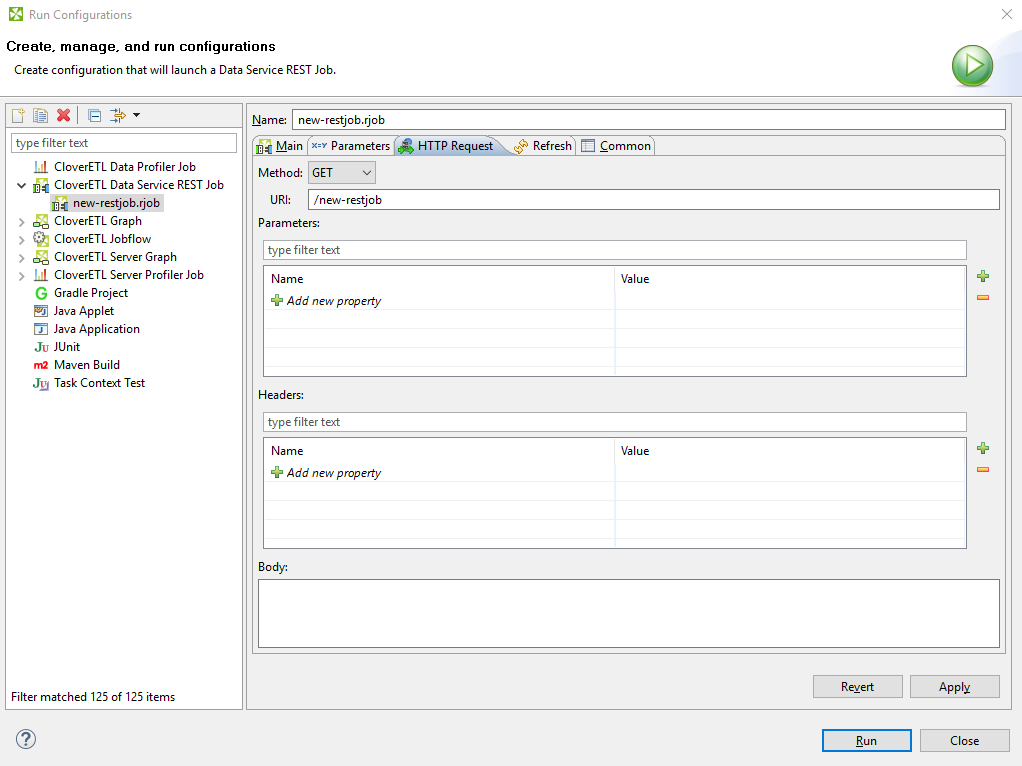Click the Parameters filter text field
This screenshot has height=766, width=1022.
[x=615, y=250]
